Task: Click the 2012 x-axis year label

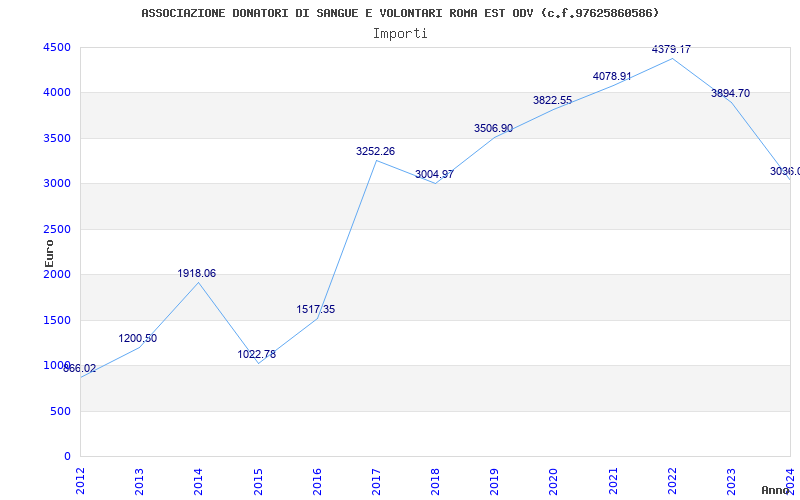Action: point(80,481)
